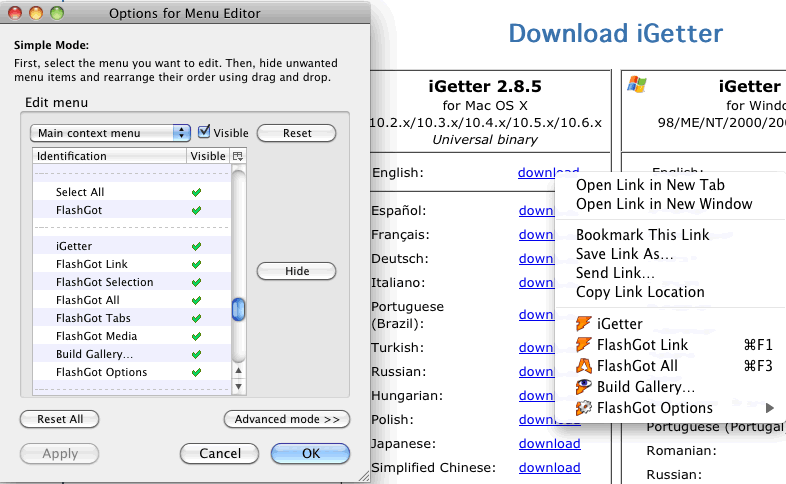Click the green zoom button of Options window
The image size is (786, 484).
click(x=57, y=13)
